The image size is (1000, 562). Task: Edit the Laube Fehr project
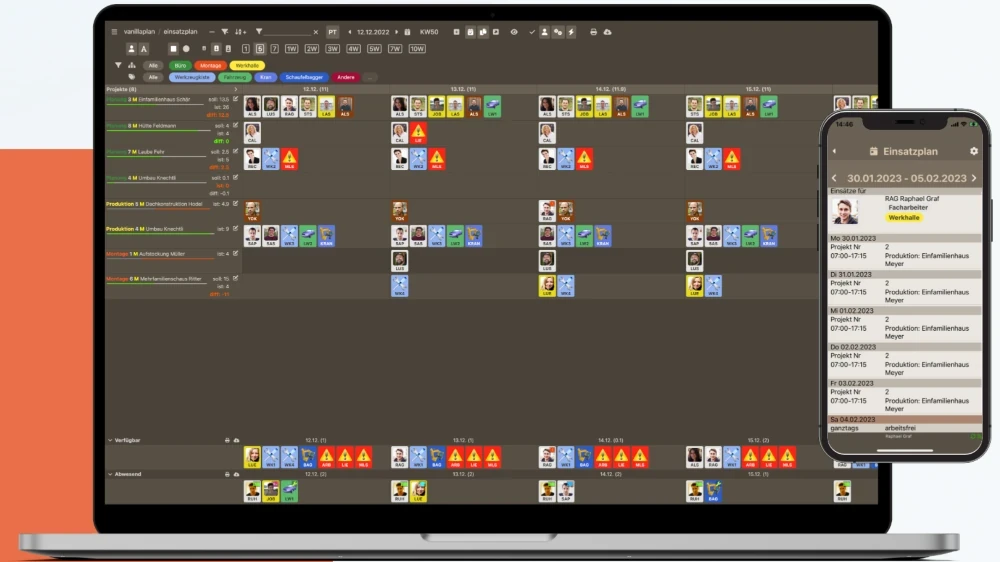235,152
